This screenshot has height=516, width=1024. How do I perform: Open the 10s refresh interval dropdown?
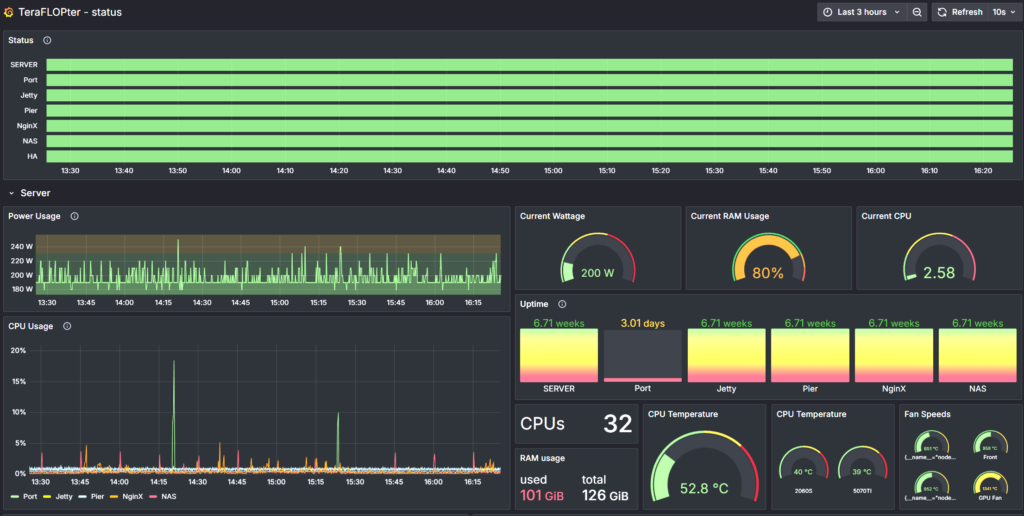point(1003,12)
